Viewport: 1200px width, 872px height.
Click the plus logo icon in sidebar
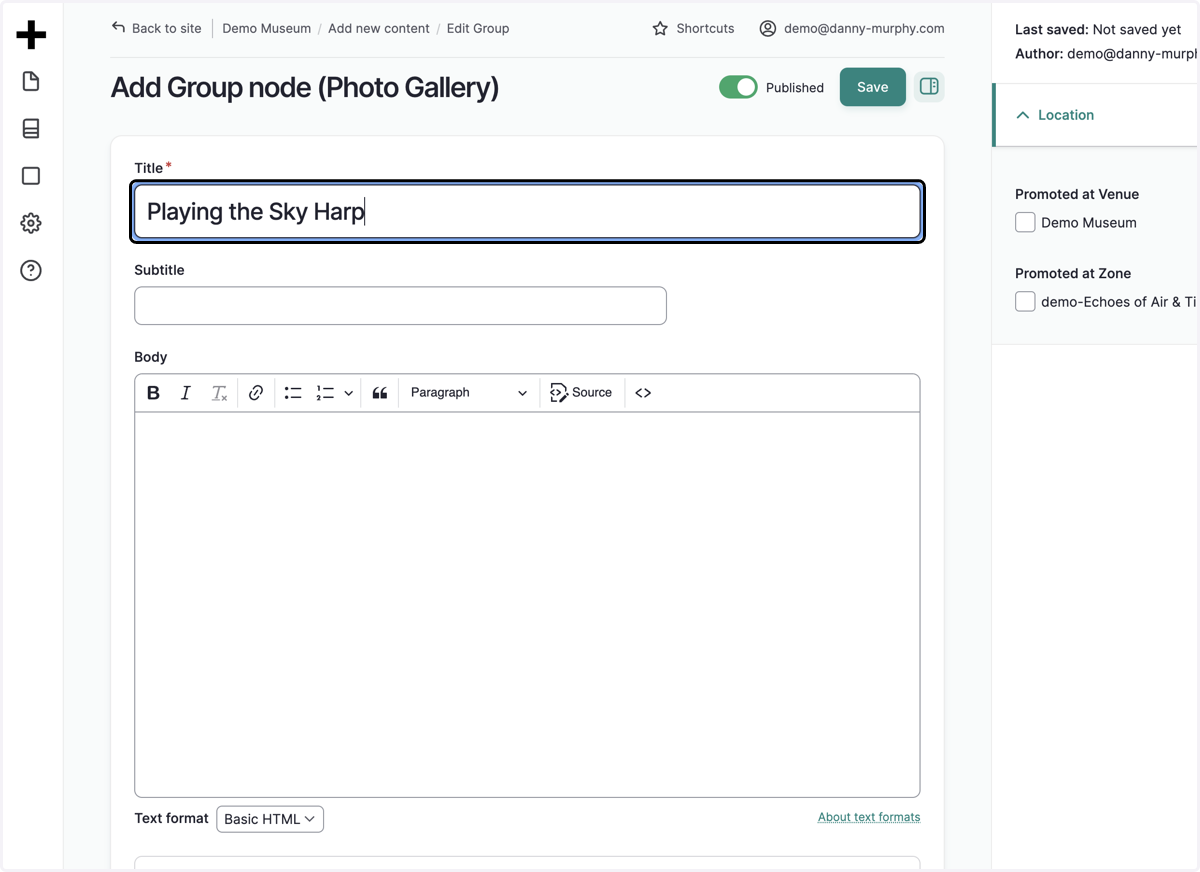coord(31,35)
